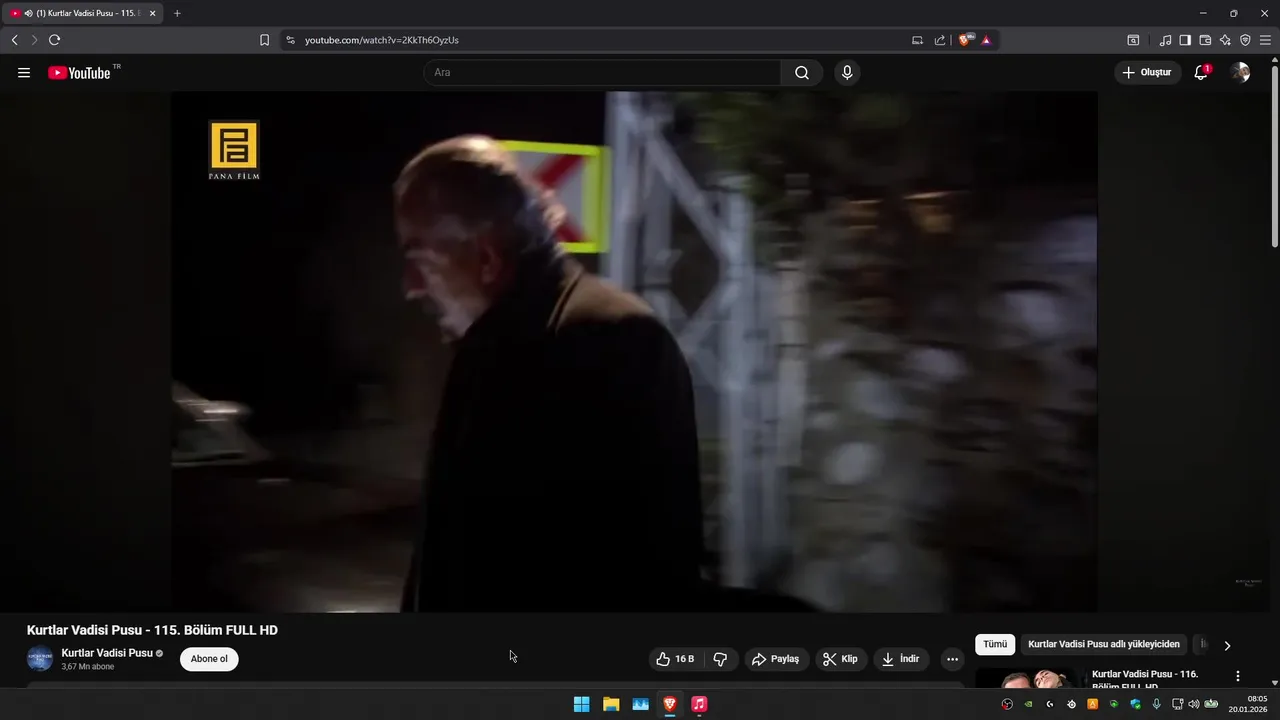1280x720 pixels.
Task: Open Kurtlar Vadisi Pusu channel name
Action: pos(107,653)
